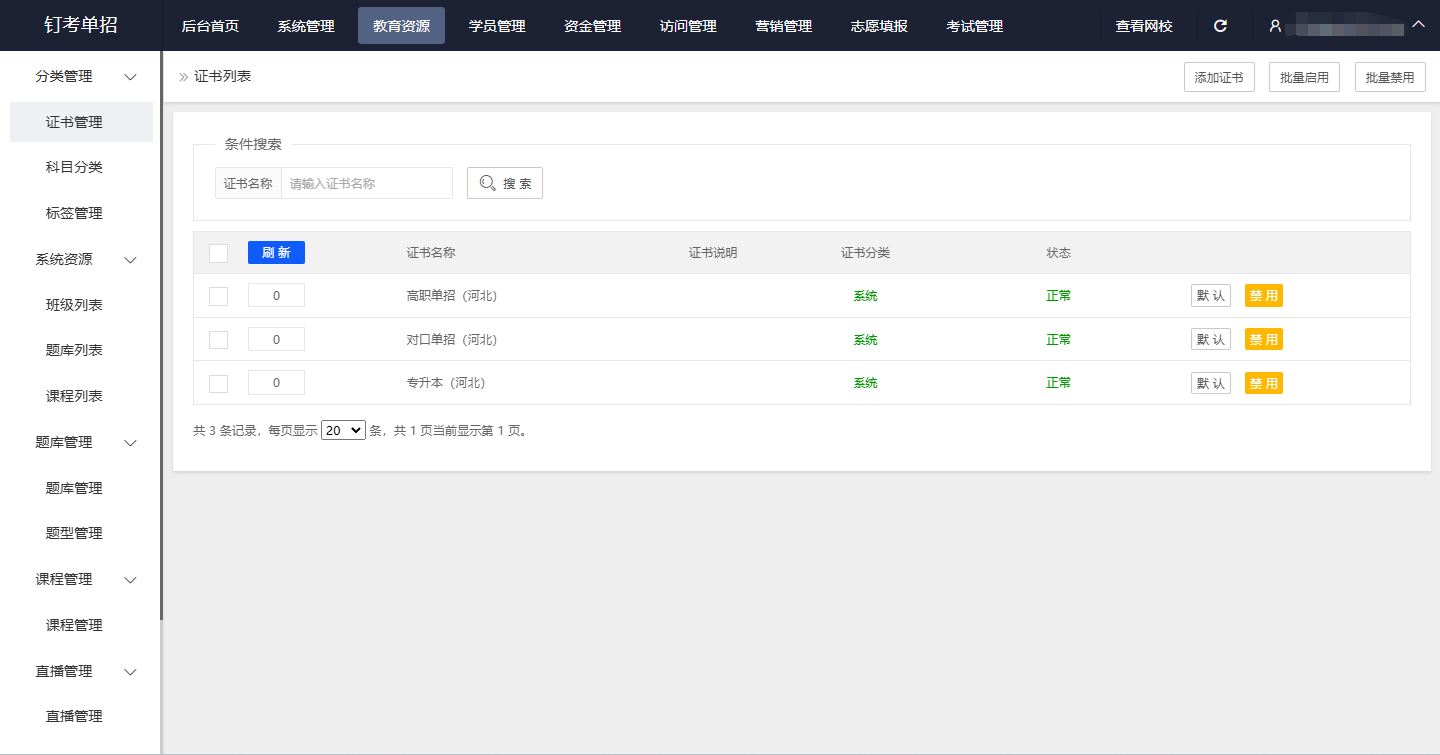This screenshot has width=1440, height=755.
Task: Open the 学员管理 top menu
Action: pos(497,26)
